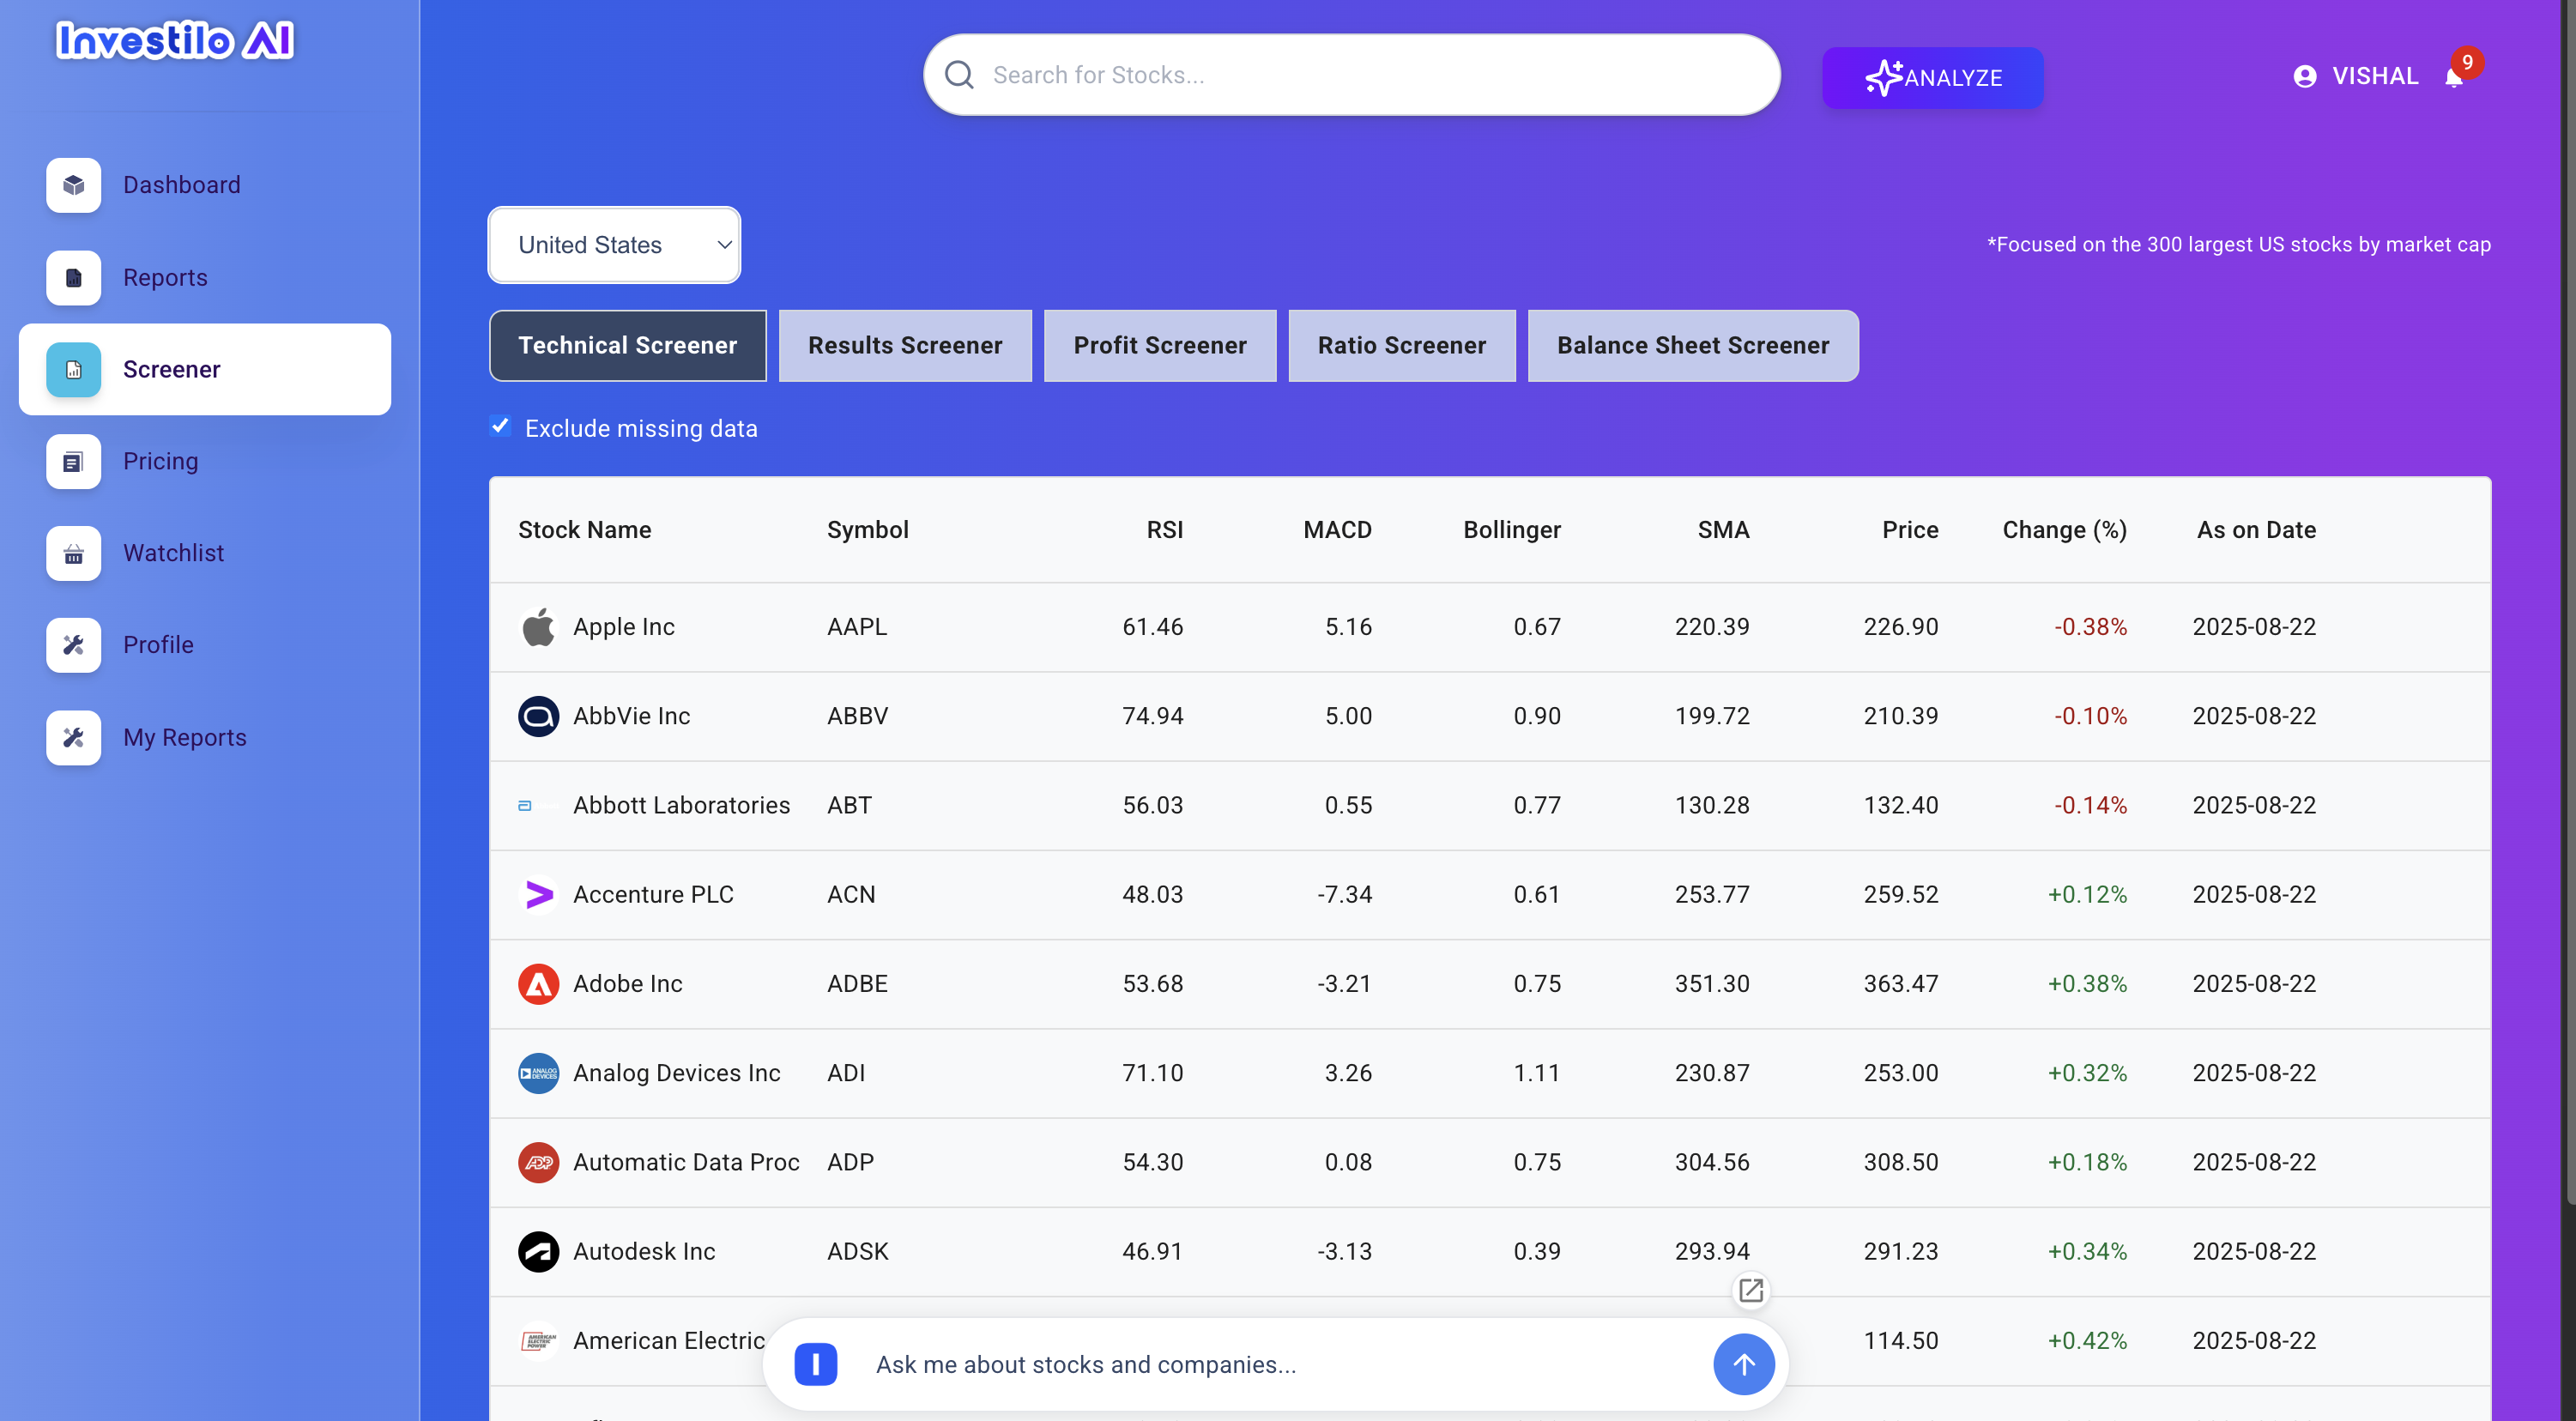
Task: Open the Ratio Screener tab
Action: pyautogui.click(x=1400, y=345)
